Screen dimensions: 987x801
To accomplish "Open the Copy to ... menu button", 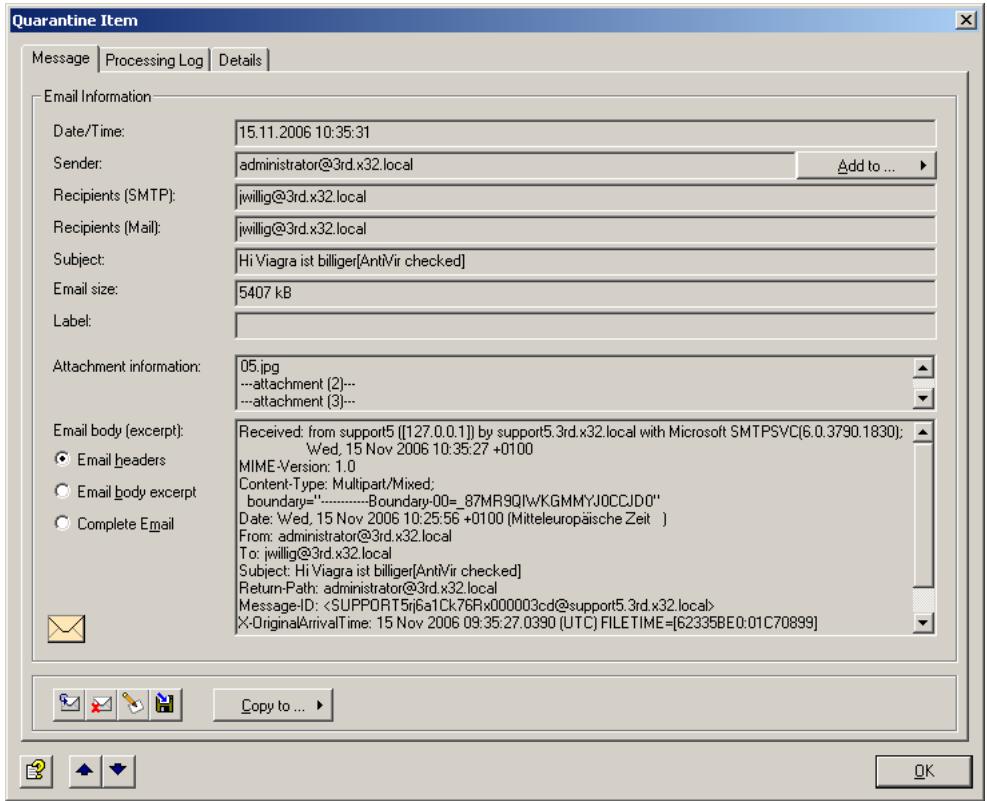I will (x=273, y=705).
